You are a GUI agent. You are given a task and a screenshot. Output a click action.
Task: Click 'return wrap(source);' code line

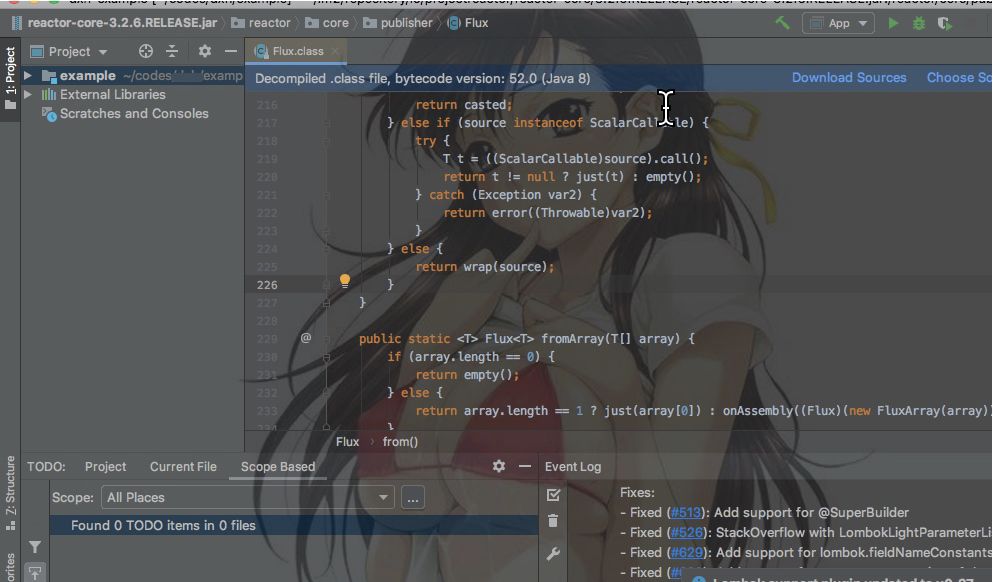(484, 267)
